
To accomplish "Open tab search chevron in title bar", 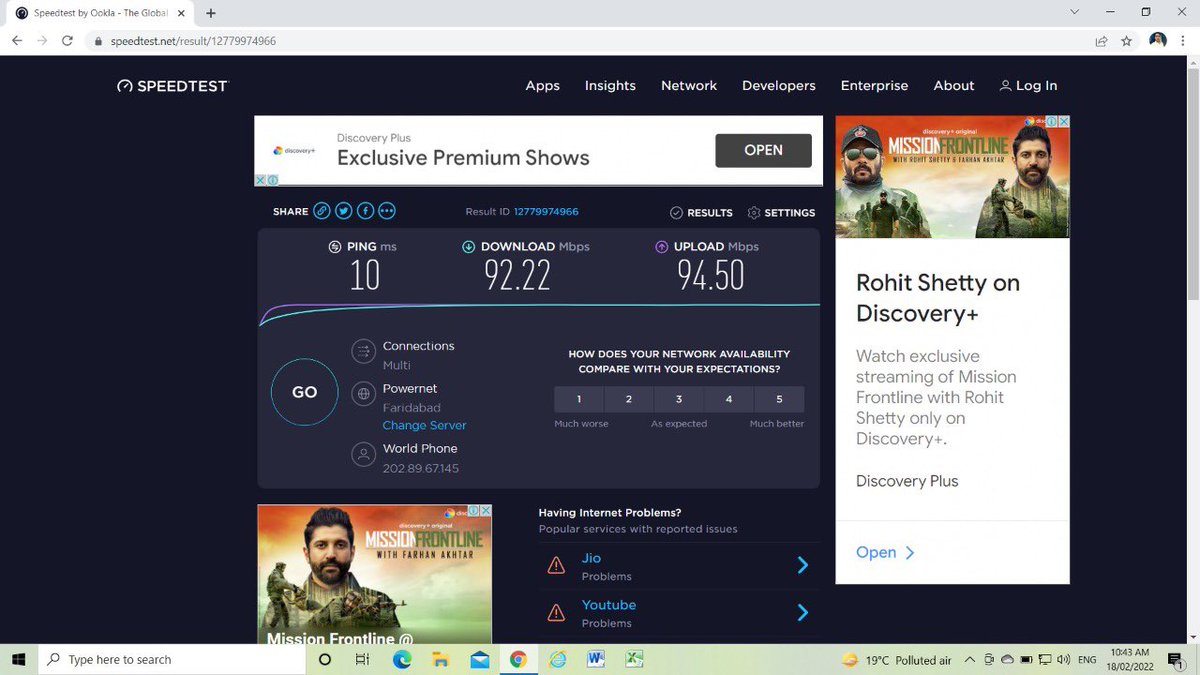I will tap(1074, 12).
